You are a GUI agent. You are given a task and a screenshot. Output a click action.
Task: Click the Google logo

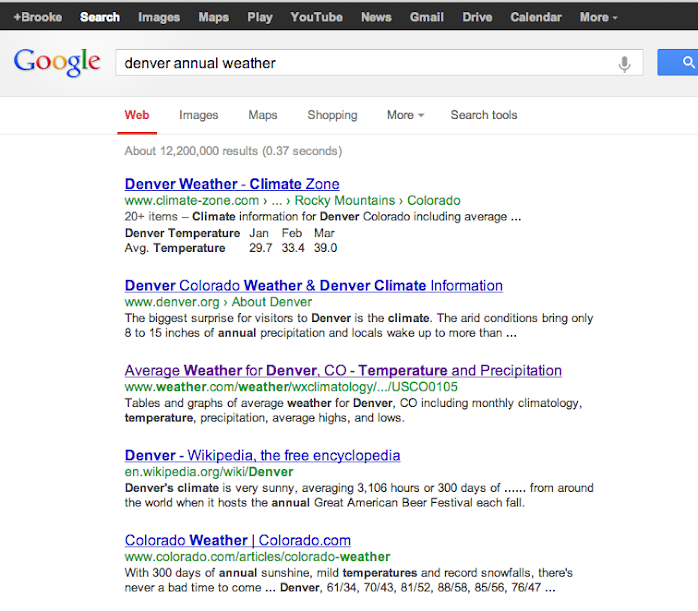coord(57,62)
